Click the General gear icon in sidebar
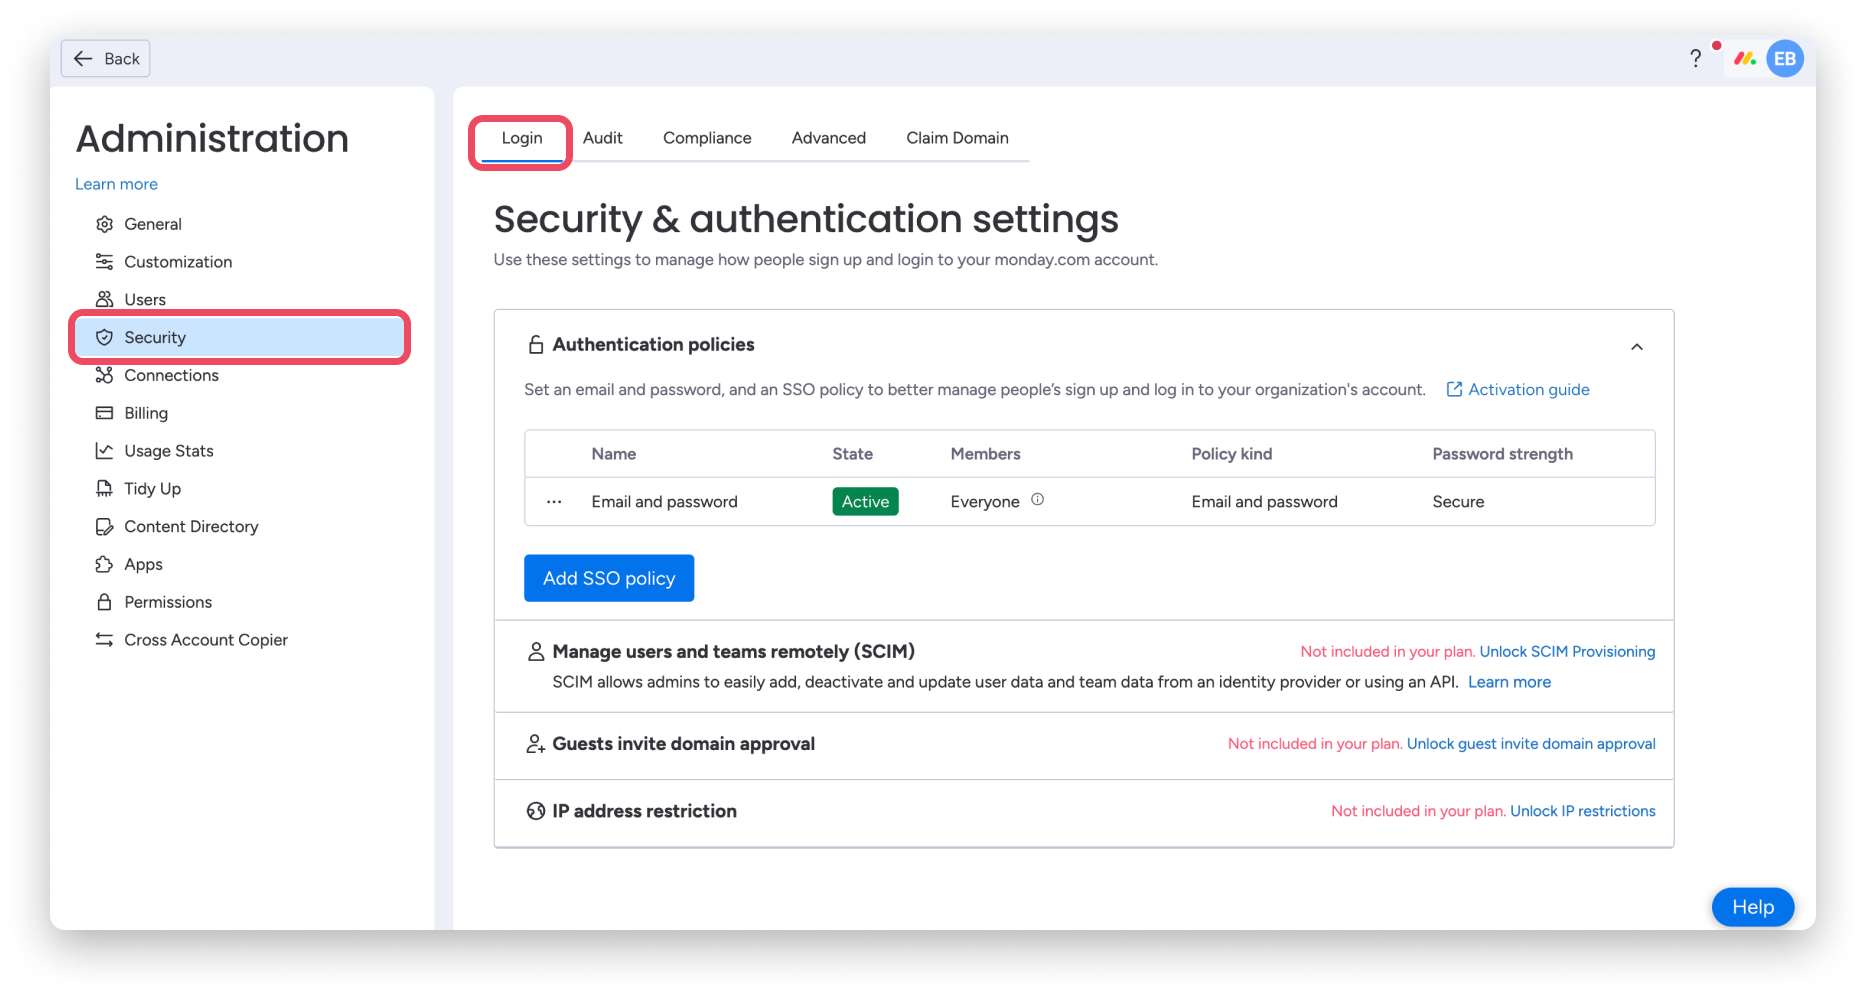 point(104,224)
